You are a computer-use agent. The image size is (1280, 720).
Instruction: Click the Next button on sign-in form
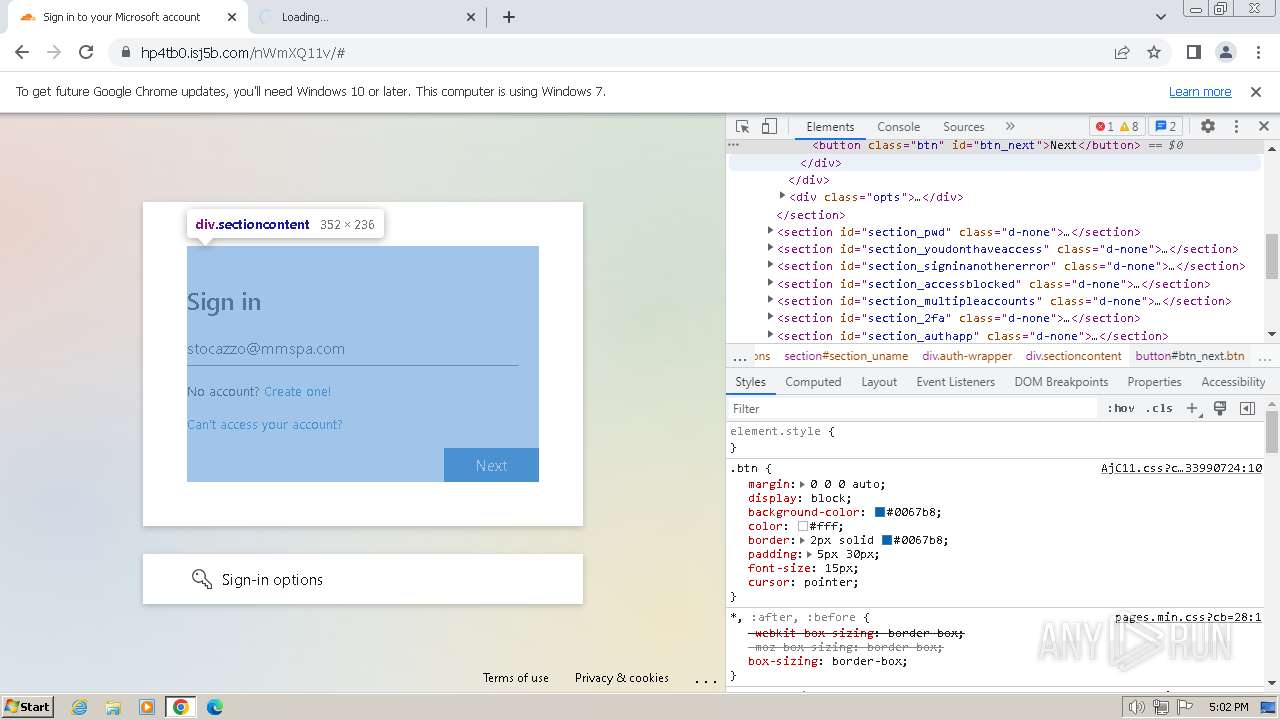[x=491, y=465]
